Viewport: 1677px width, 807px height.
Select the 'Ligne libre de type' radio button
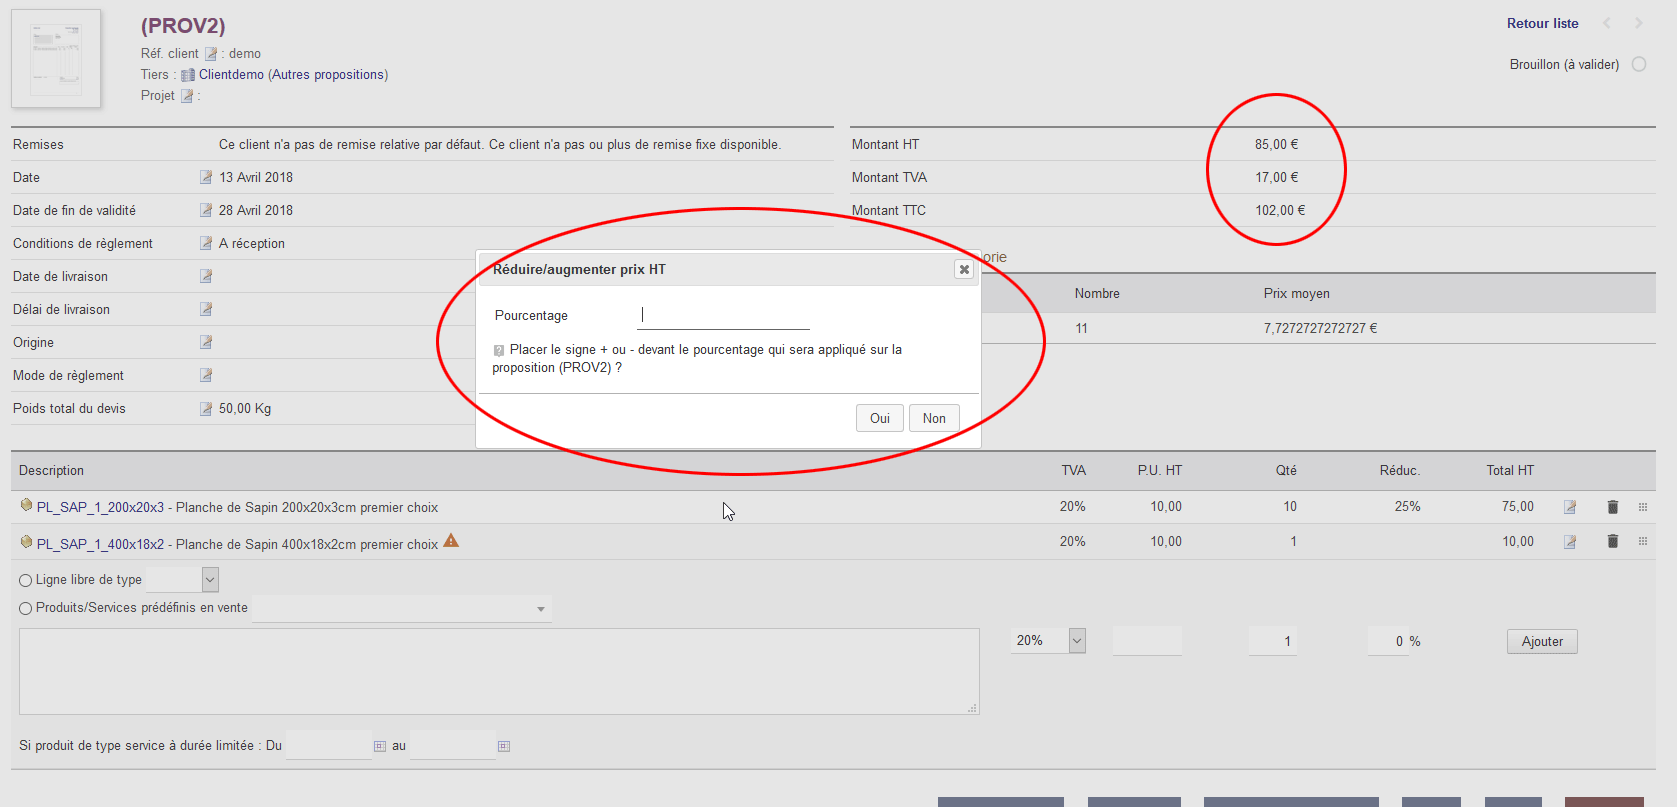pyautogui.click(x=26, y=580)
